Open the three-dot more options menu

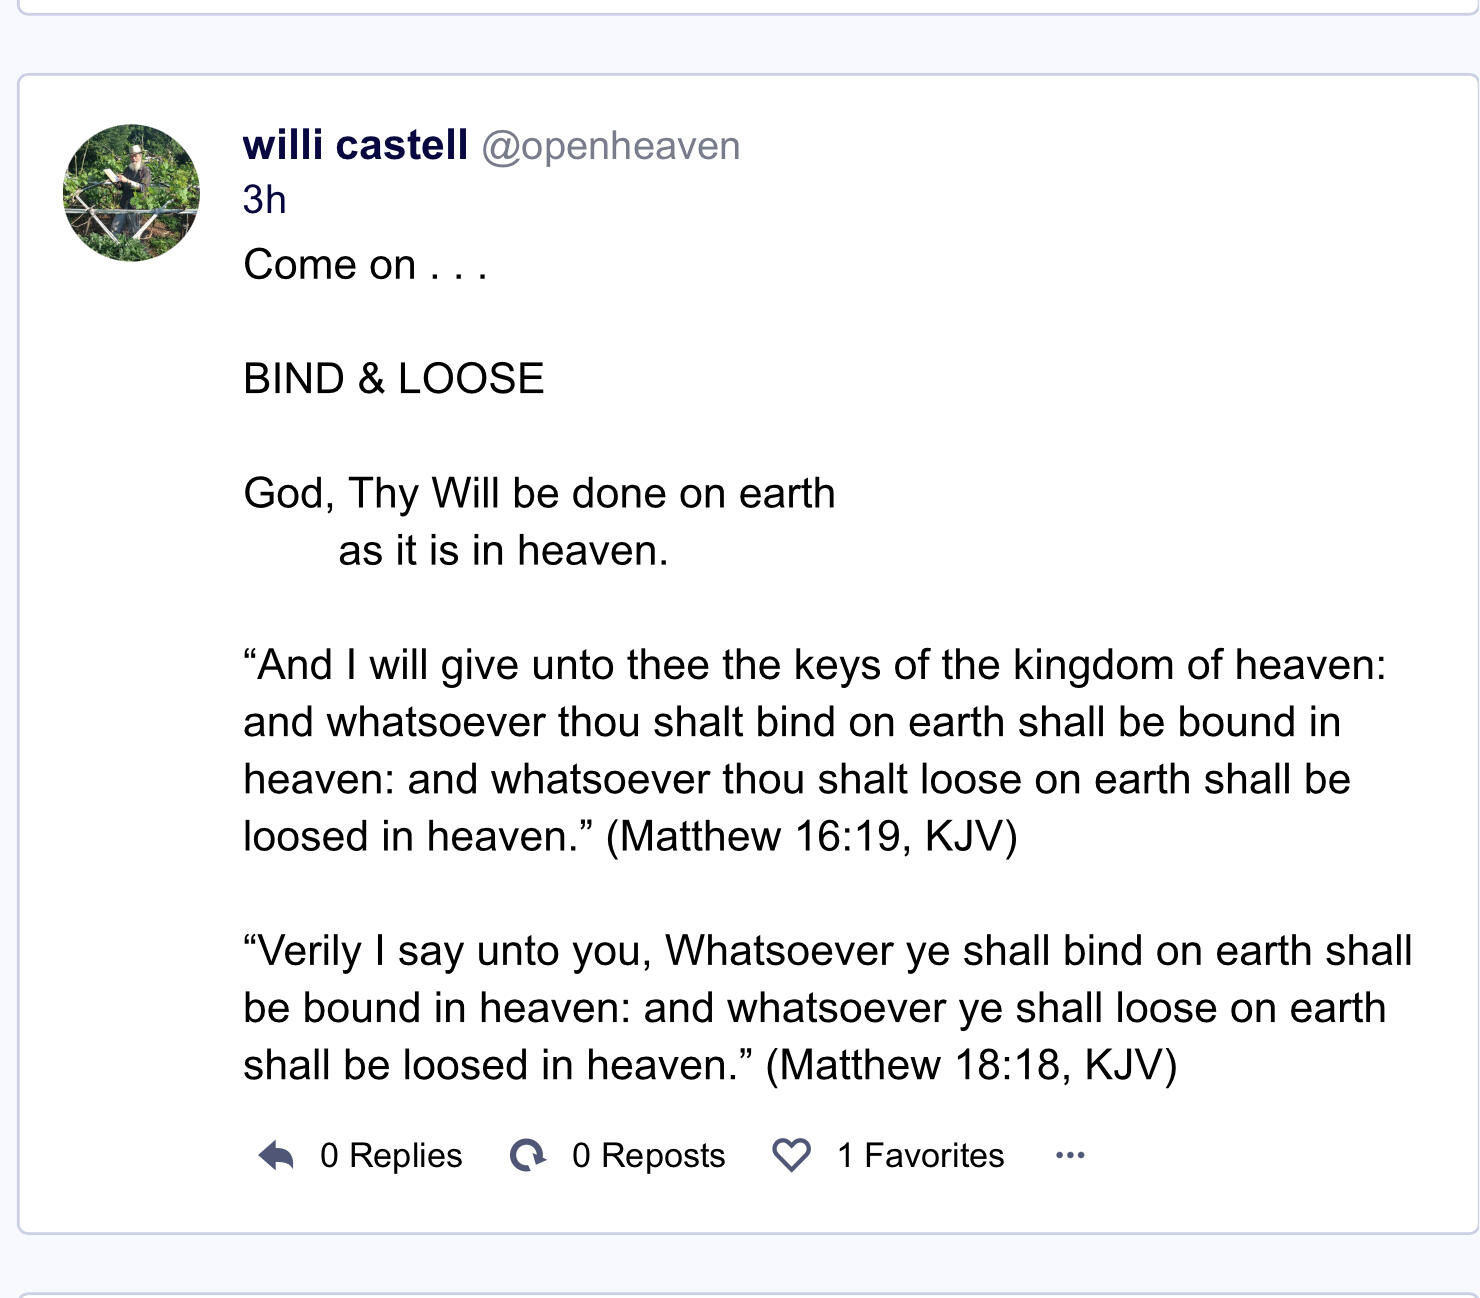click(1070, 1156)
